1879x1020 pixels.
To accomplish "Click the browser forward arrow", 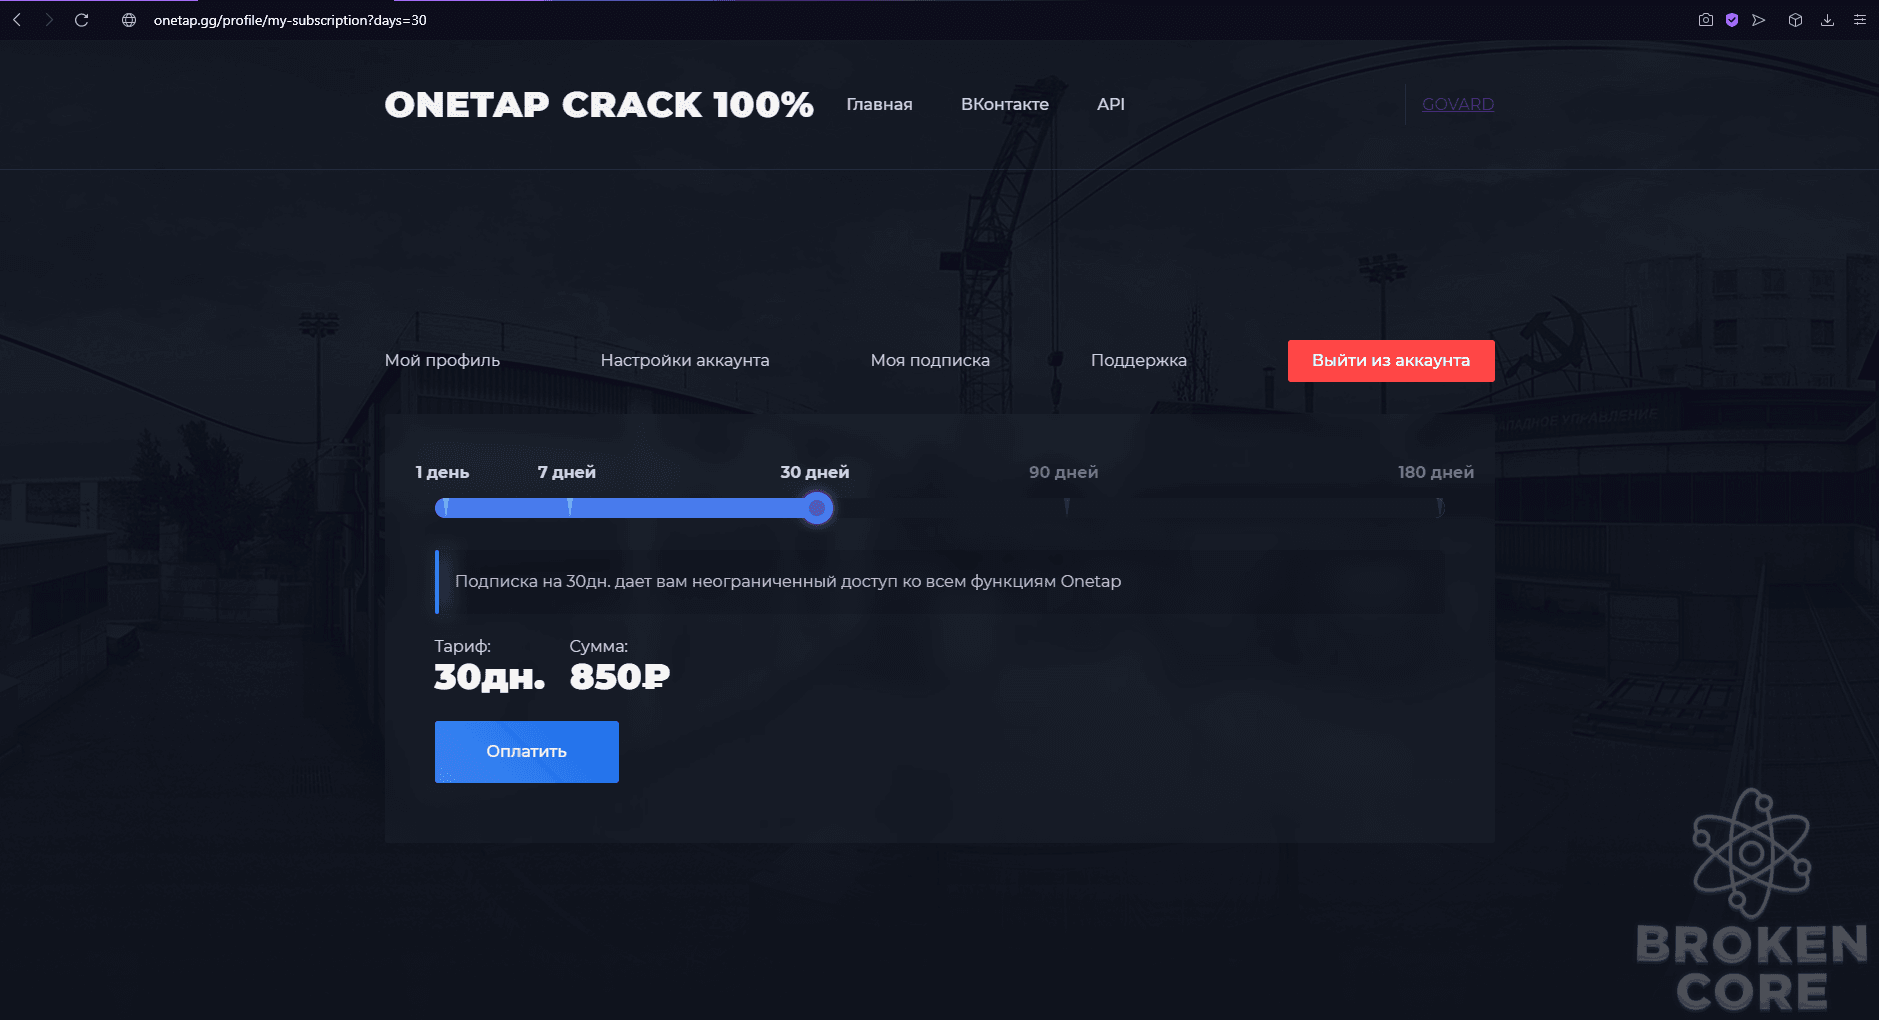I will [x=49, y=20].
